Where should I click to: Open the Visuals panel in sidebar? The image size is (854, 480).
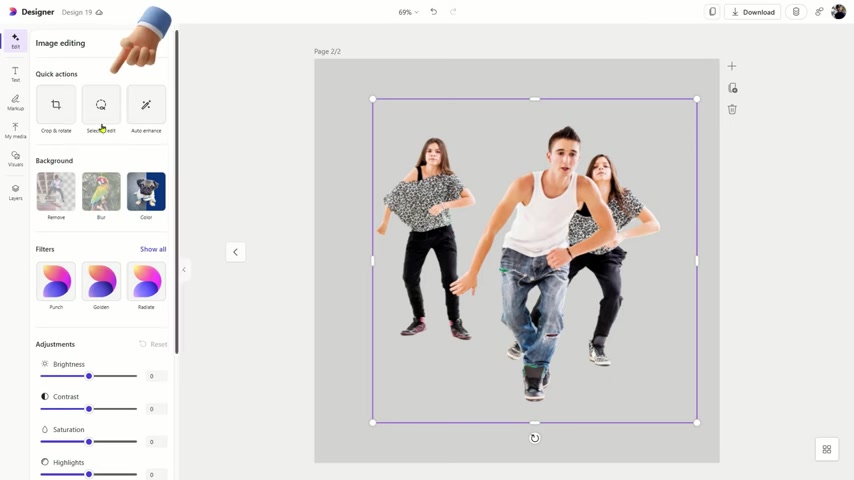[15, 159]
